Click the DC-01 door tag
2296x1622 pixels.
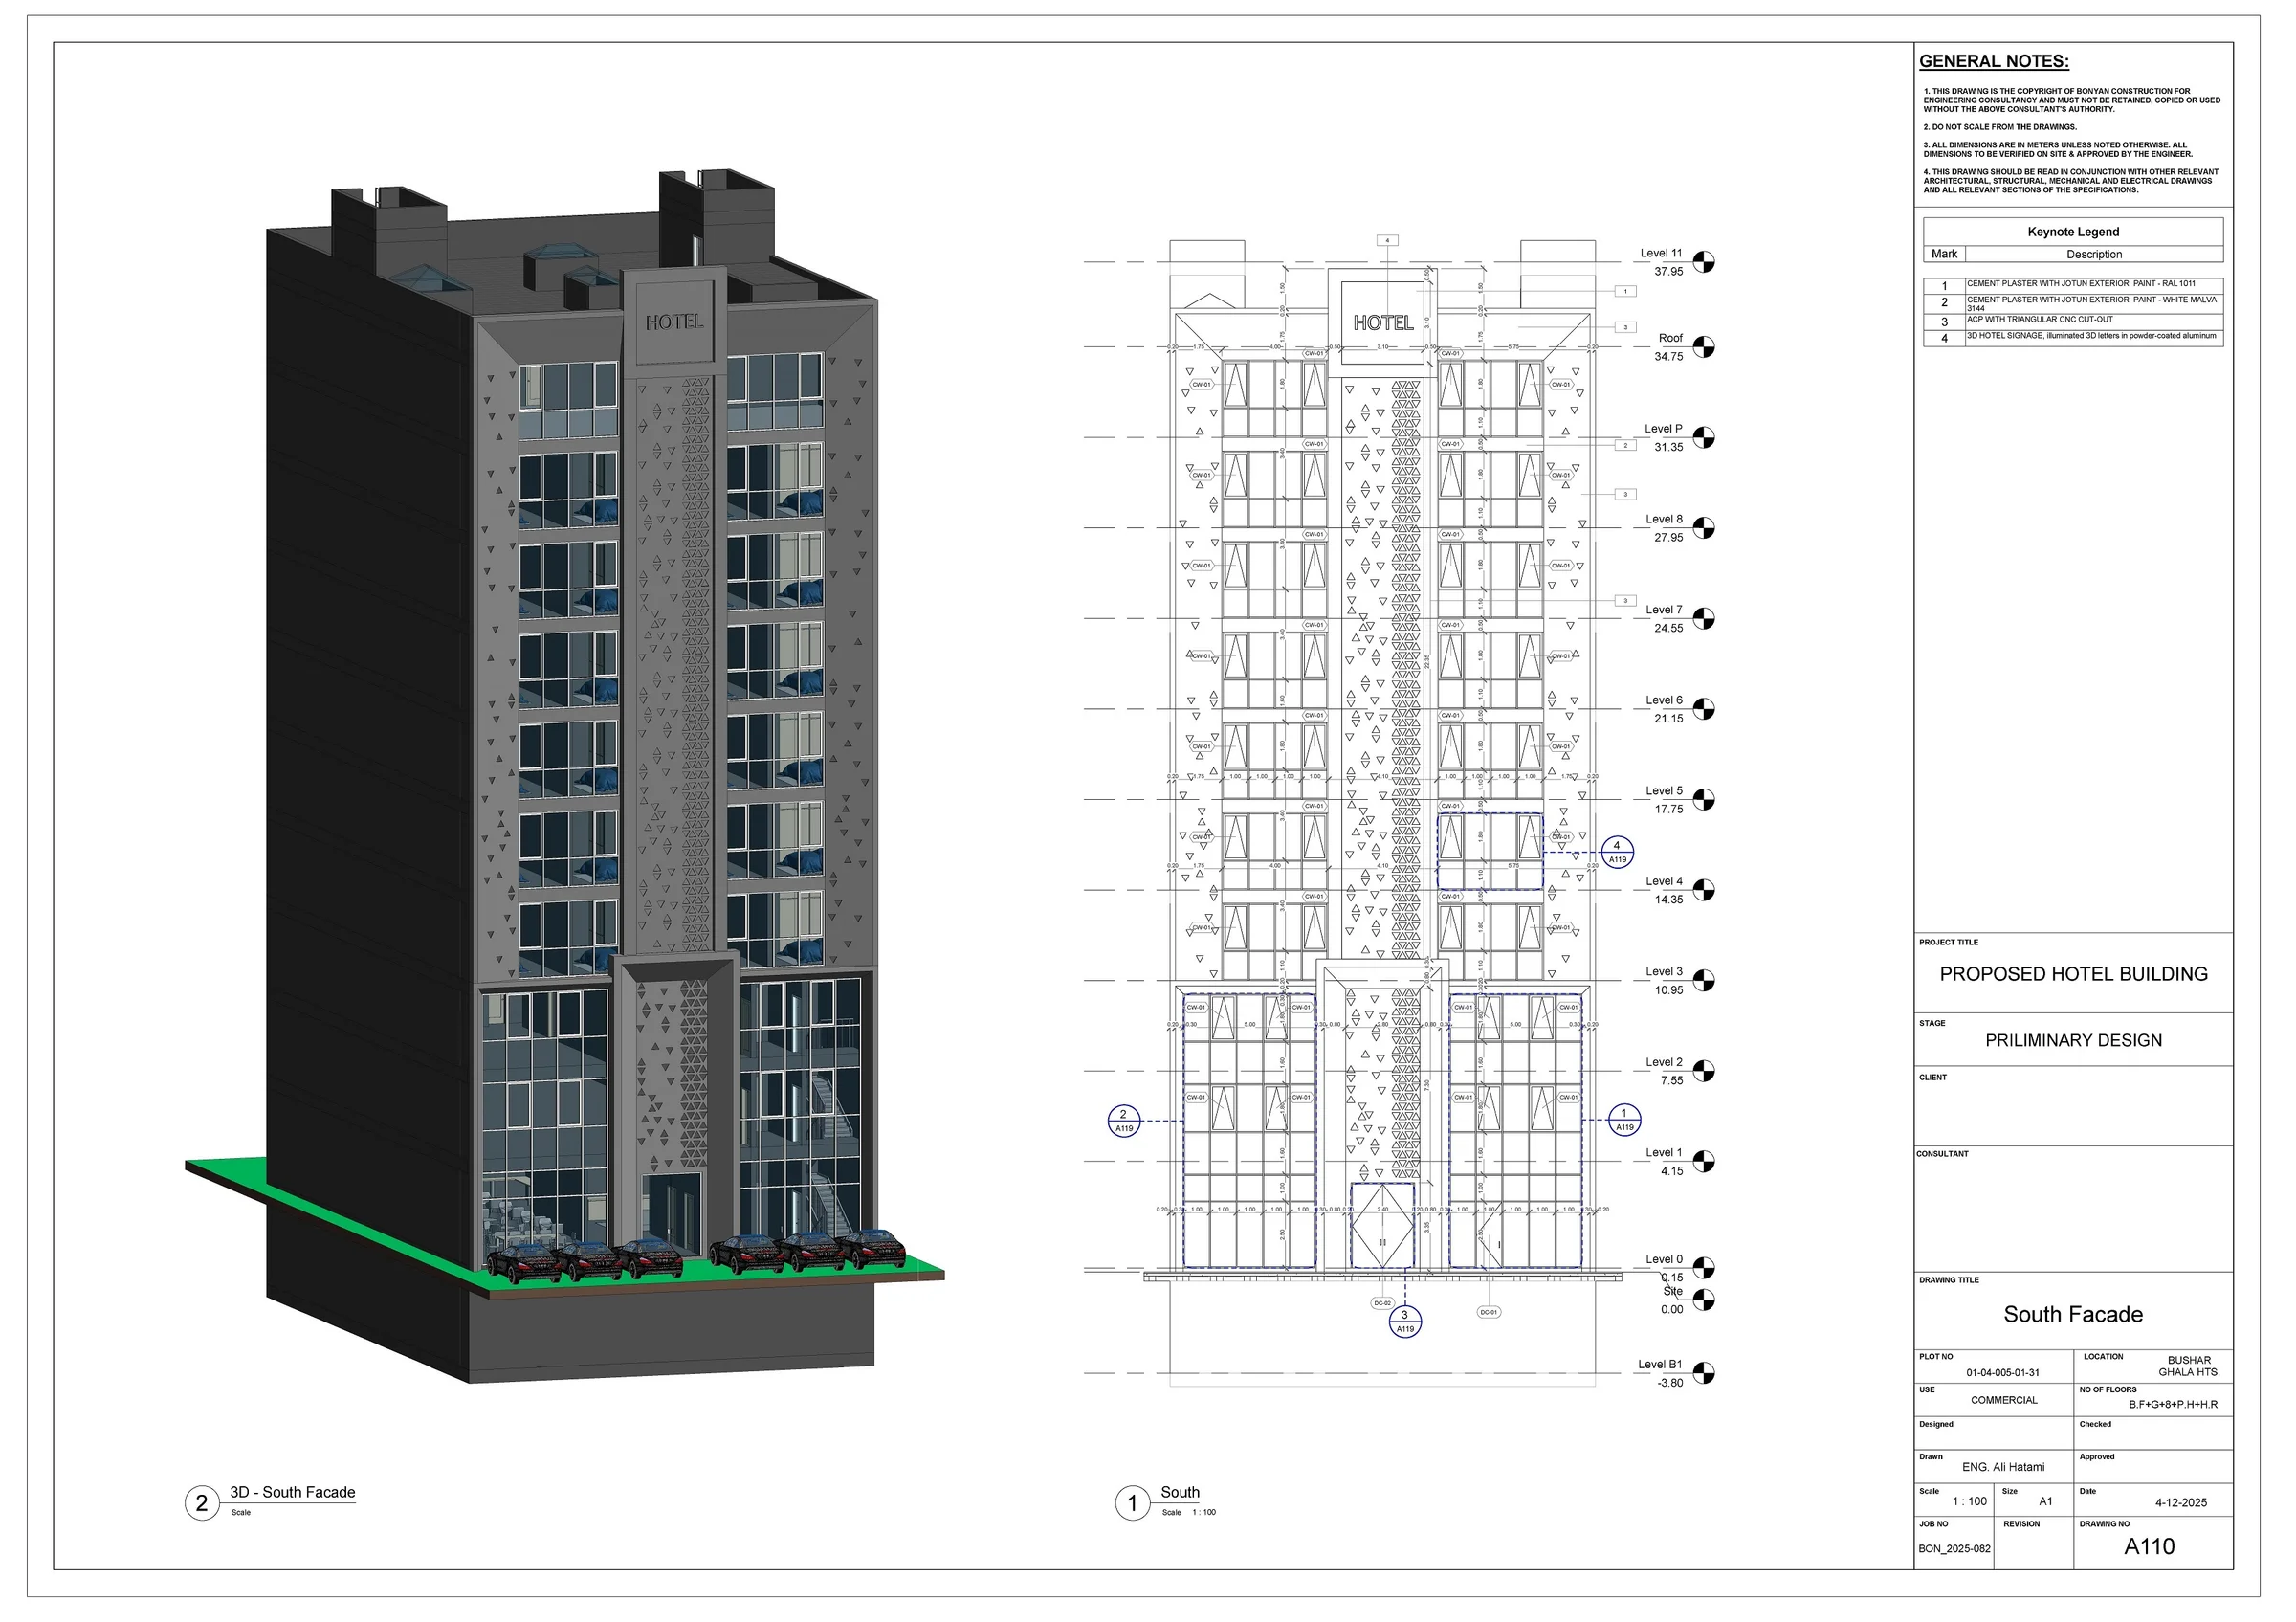point(1489,1312)
